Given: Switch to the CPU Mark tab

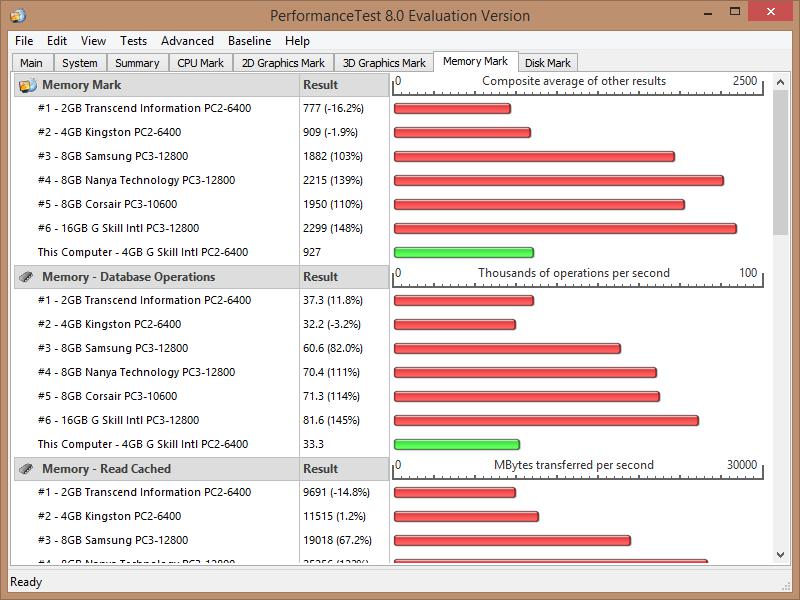Looking at the screenshot, I should [x=200, y=63].
